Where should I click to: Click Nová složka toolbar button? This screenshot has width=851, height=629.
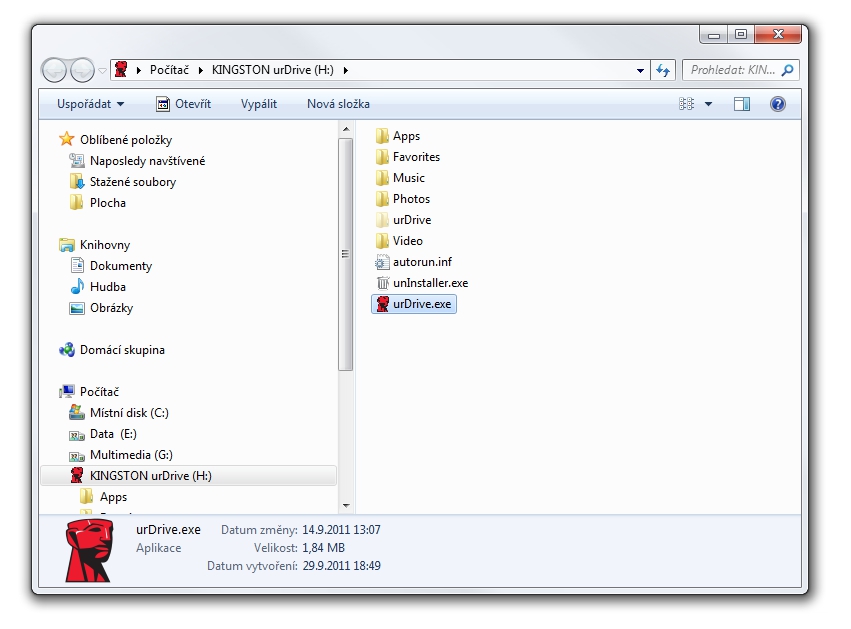[338, 104]
